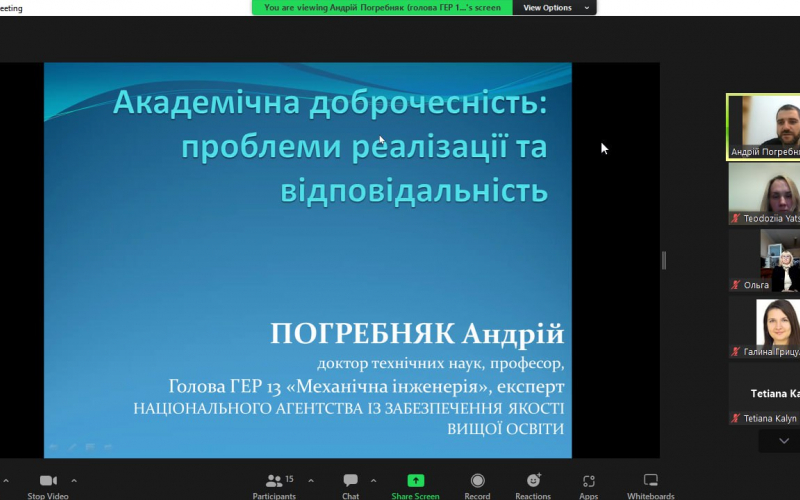Click the participant count 15
Viewport: 800px width, 500px height.
click(x=289, y=479)
